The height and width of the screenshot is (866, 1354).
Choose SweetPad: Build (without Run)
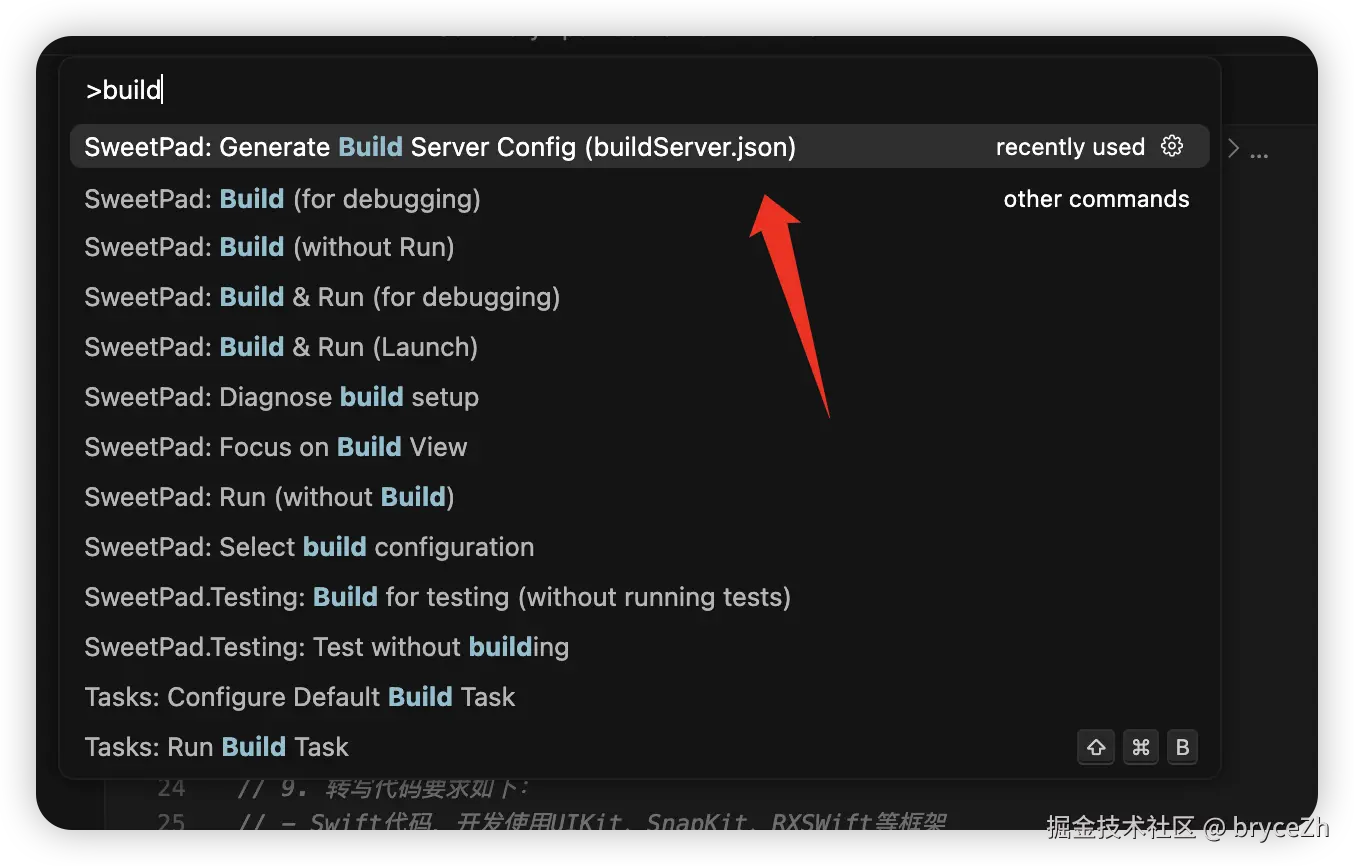tap(269, 247)
